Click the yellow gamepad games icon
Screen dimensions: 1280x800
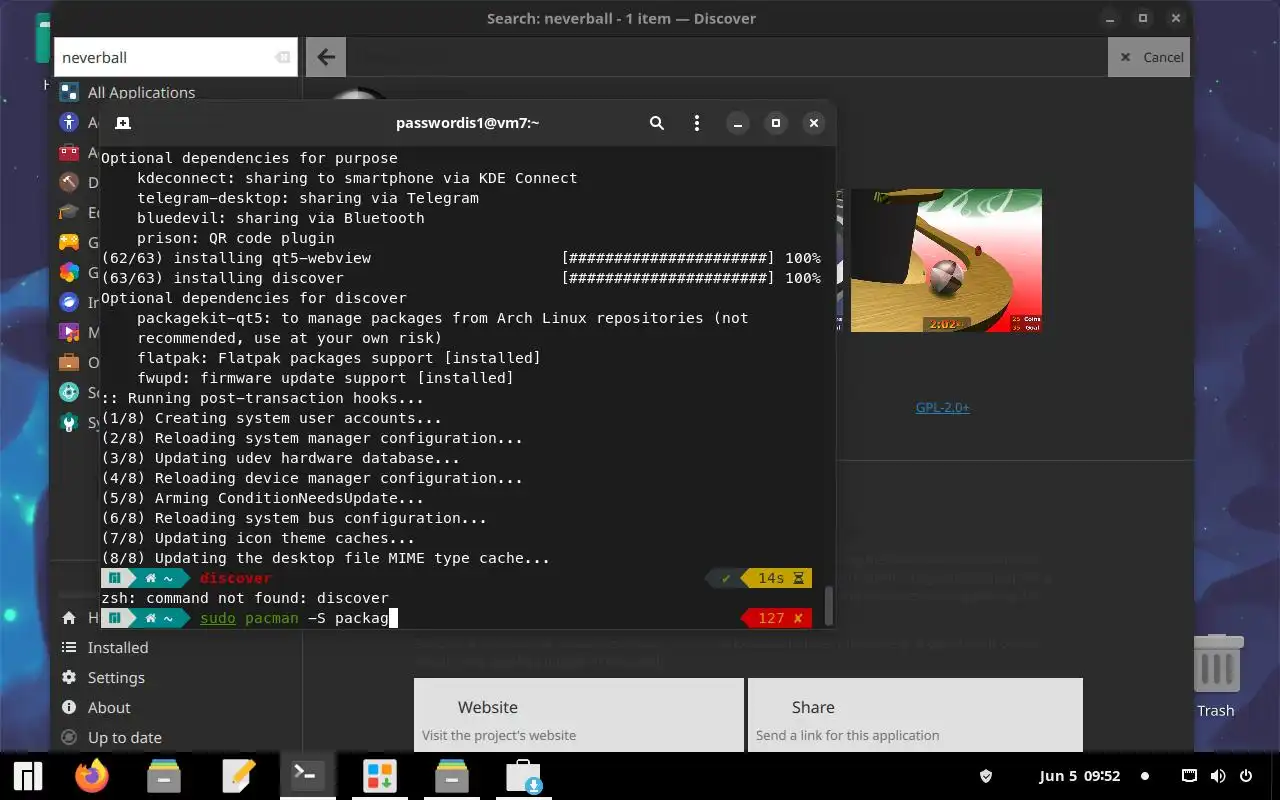(x=69, y=242)
